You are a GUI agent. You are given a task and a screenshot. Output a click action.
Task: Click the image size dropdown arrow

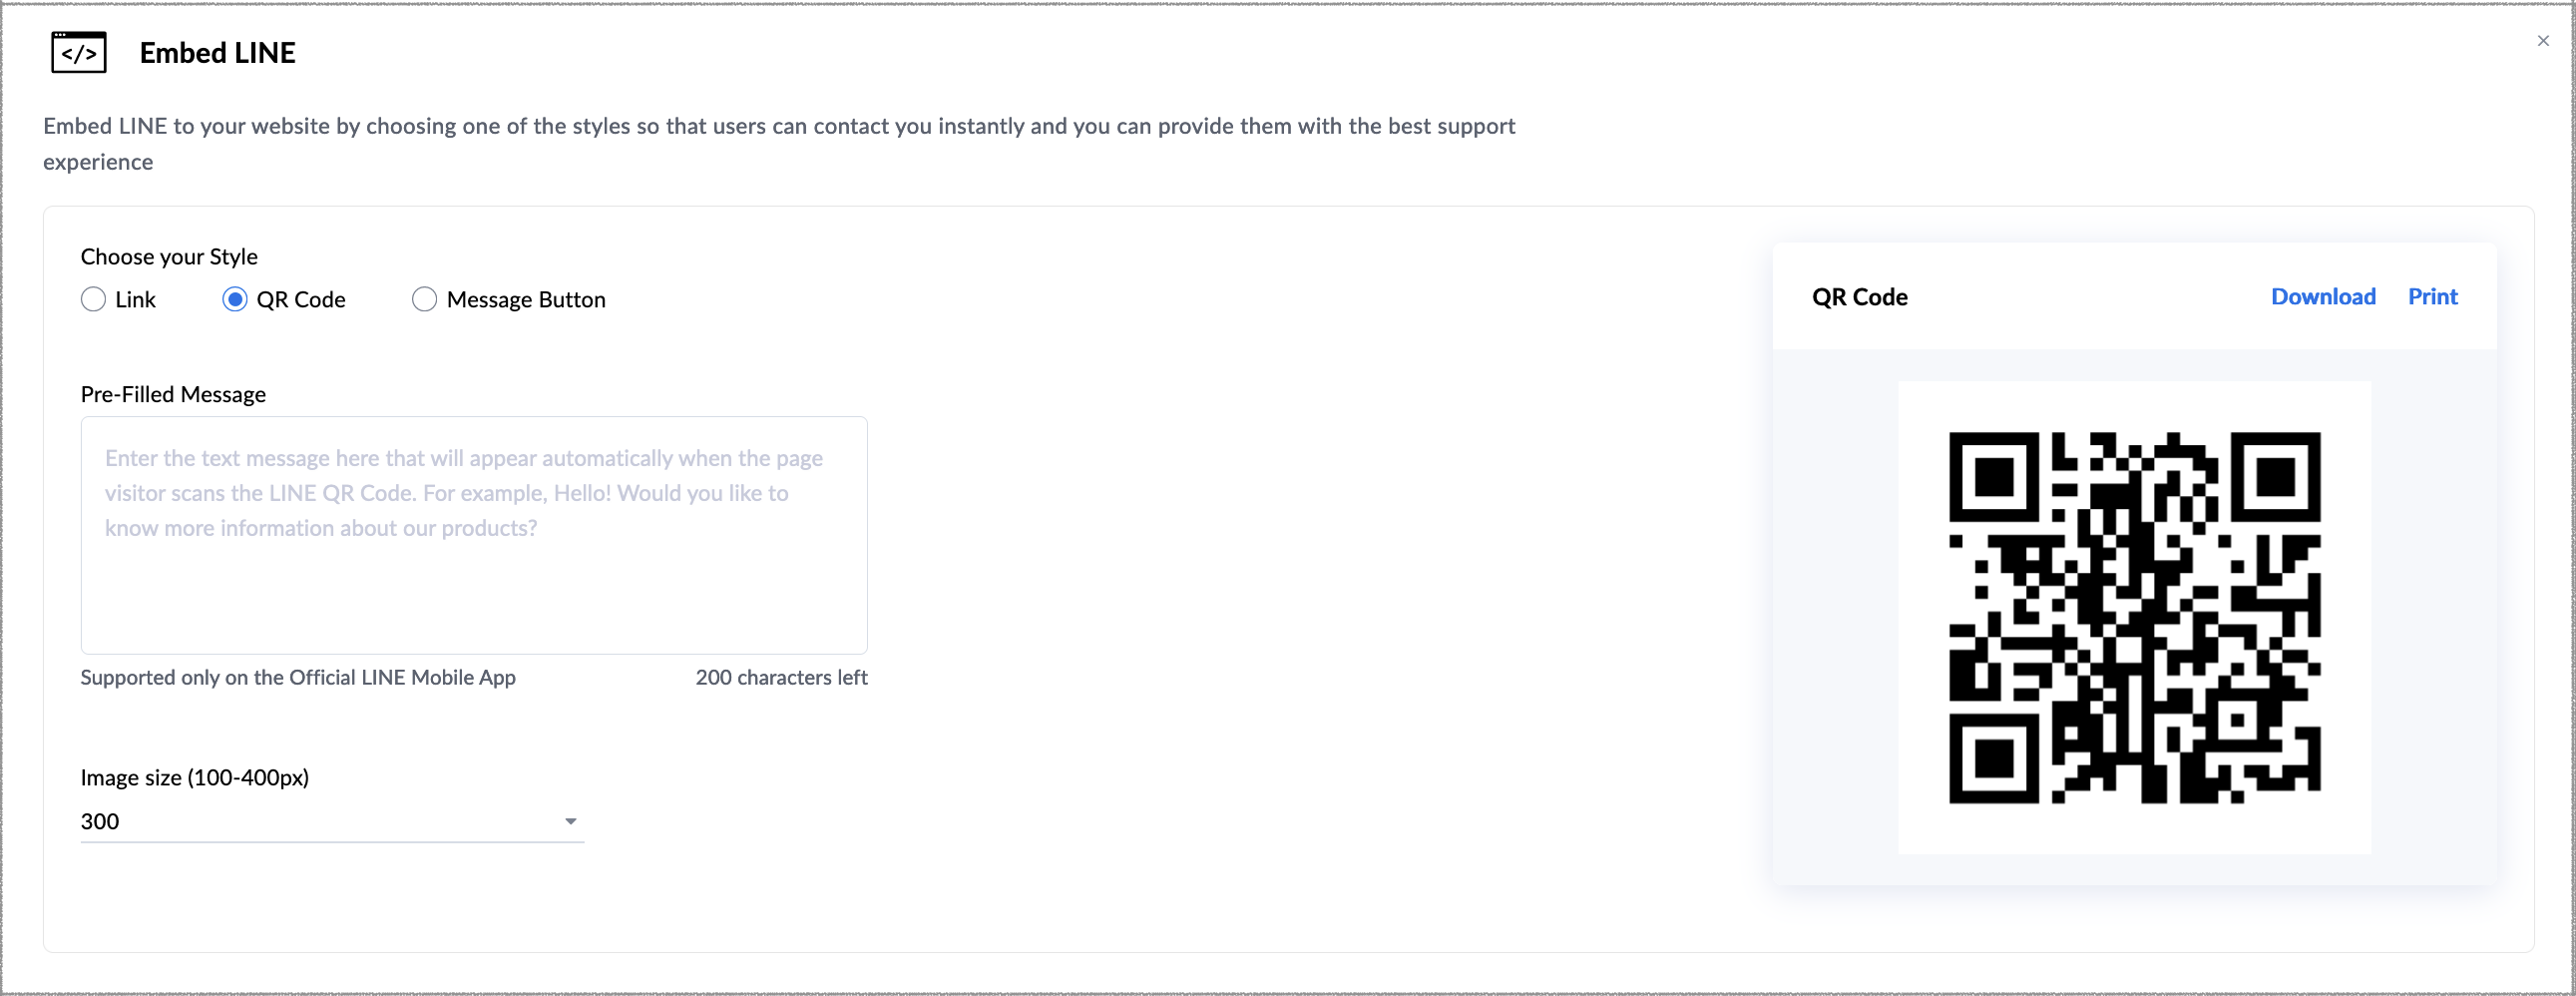point(570,821)
